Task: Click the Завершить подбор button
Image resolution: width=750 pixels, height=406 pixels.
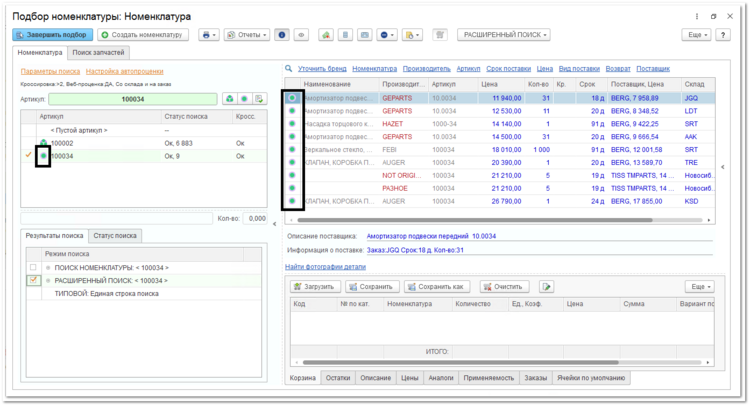Action: tap(53, 35)
